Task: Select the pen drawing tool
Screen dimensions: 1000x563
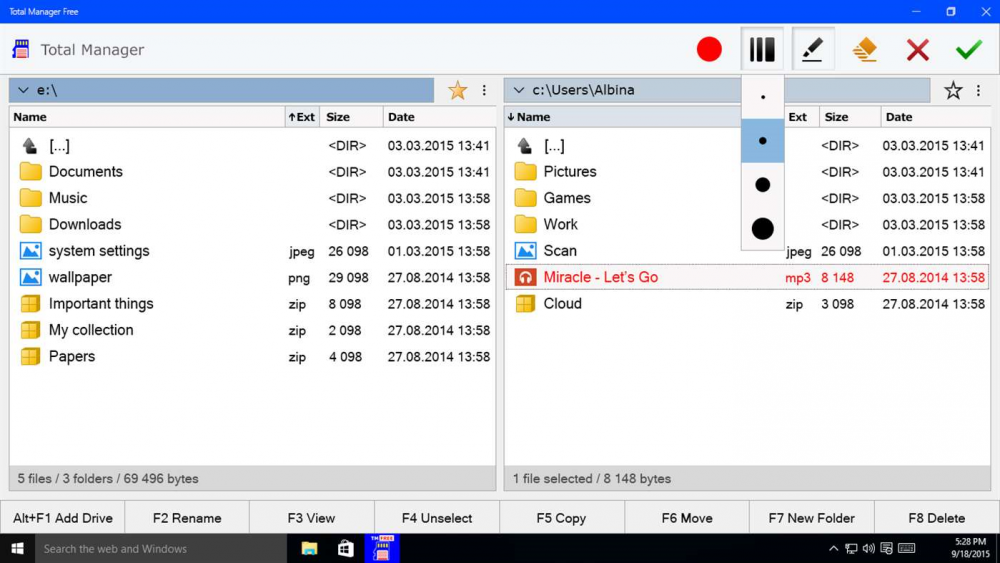Action: coord(812,50)
